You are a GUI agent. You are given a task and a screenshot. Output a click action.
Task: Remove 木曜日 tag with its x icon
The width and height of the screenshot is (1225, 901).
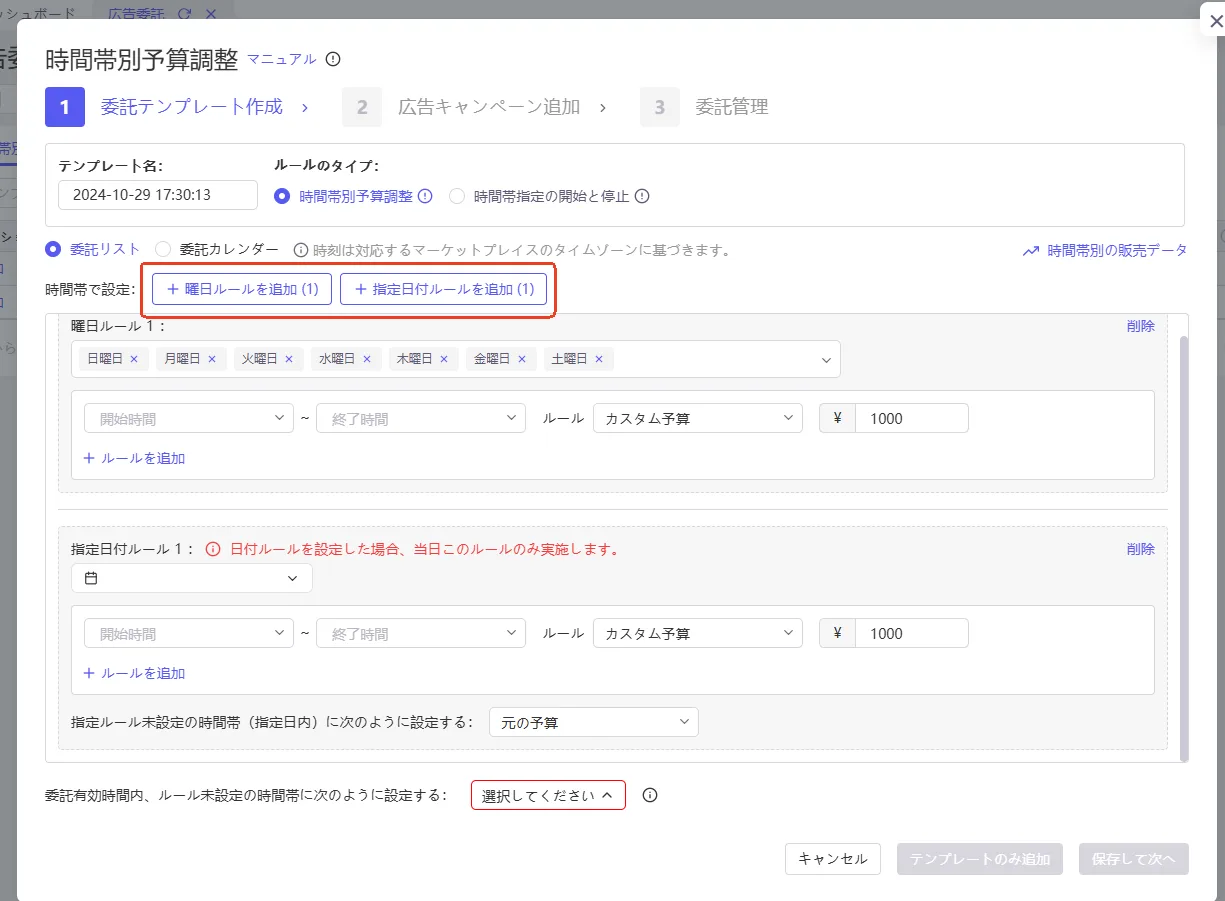click(x=444, y=359)
